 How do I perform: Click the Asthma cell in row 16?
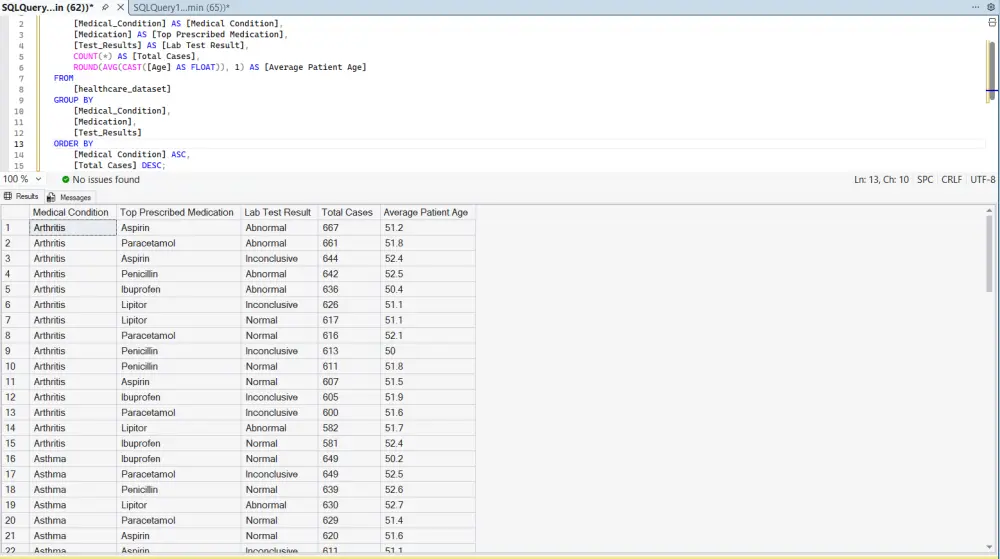[x=73, y=459]
